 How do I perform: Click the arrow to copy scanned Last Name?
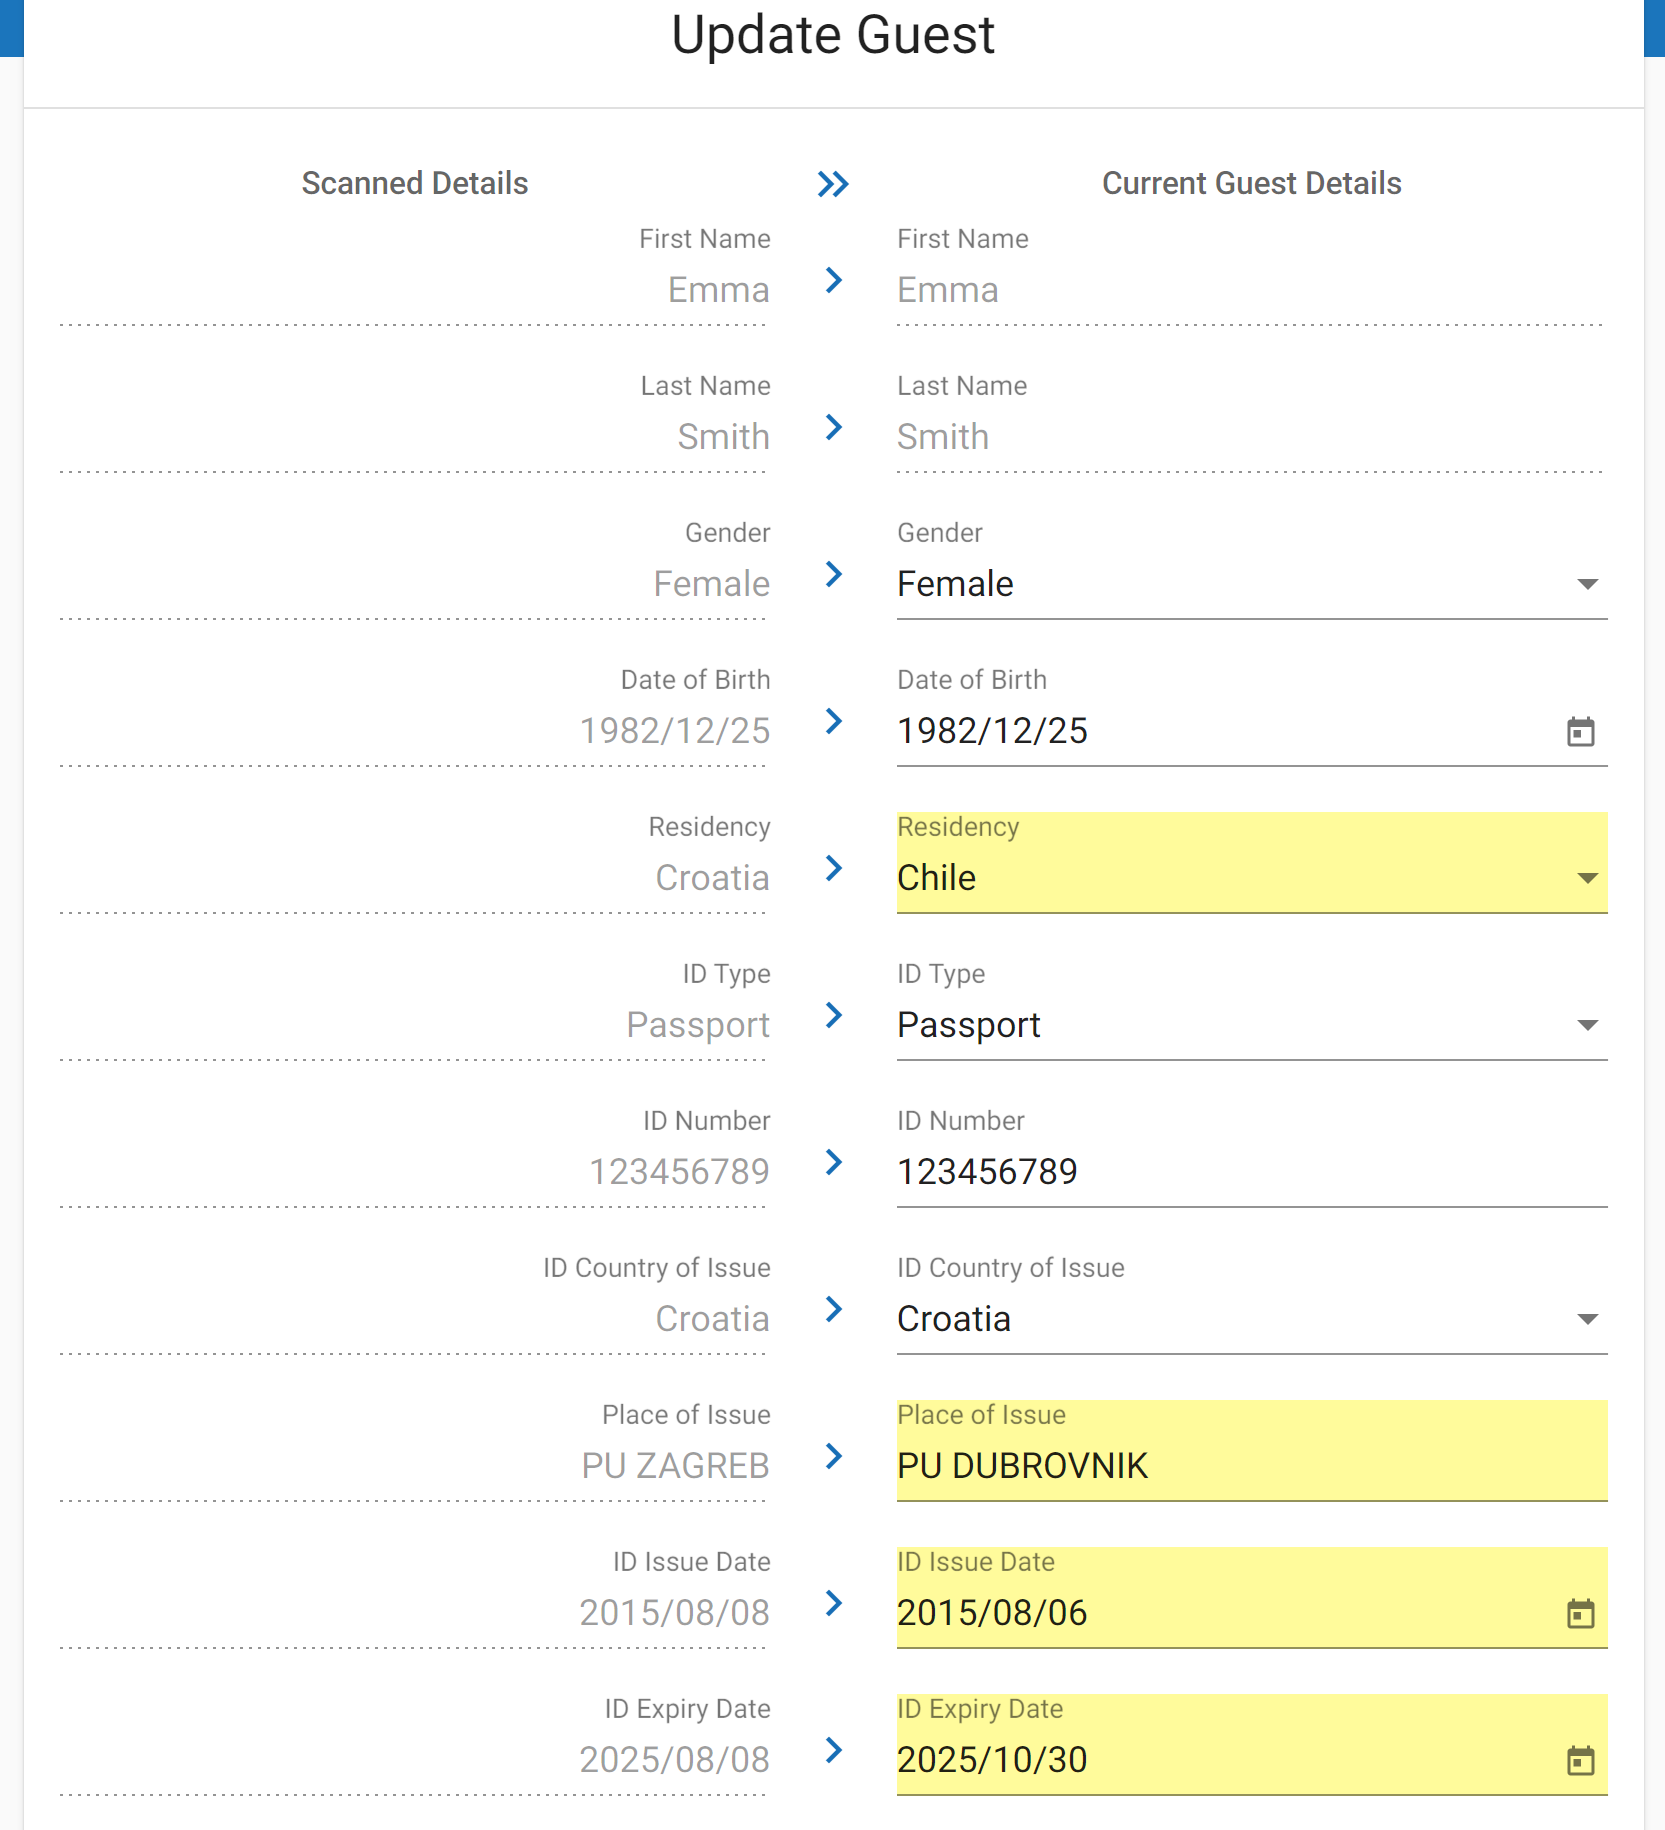tap(833, 429)
